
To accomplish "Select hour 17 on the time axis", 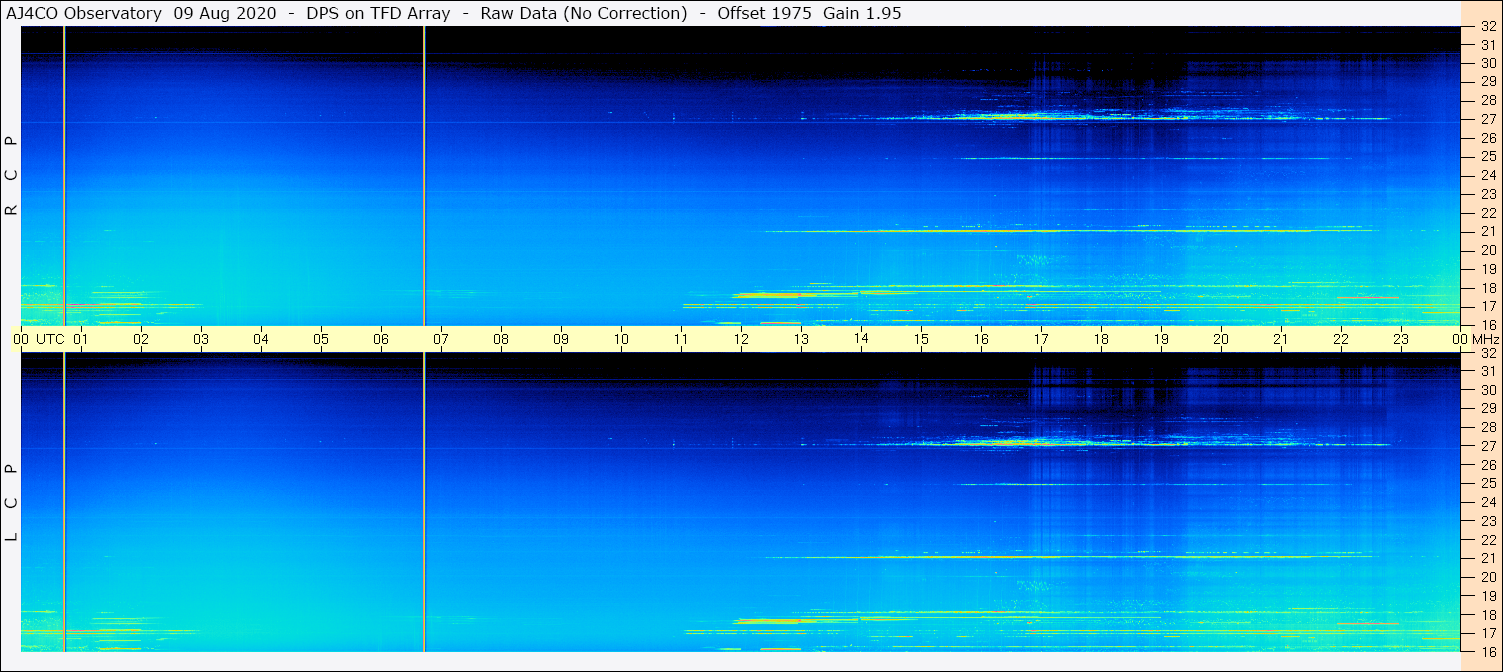I will (x=1041, y=339).
